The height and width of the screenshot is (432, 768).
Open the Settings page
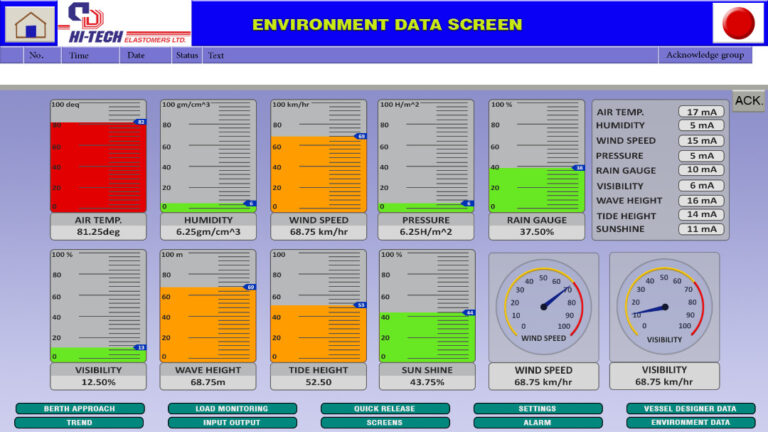tap(538, 409)
